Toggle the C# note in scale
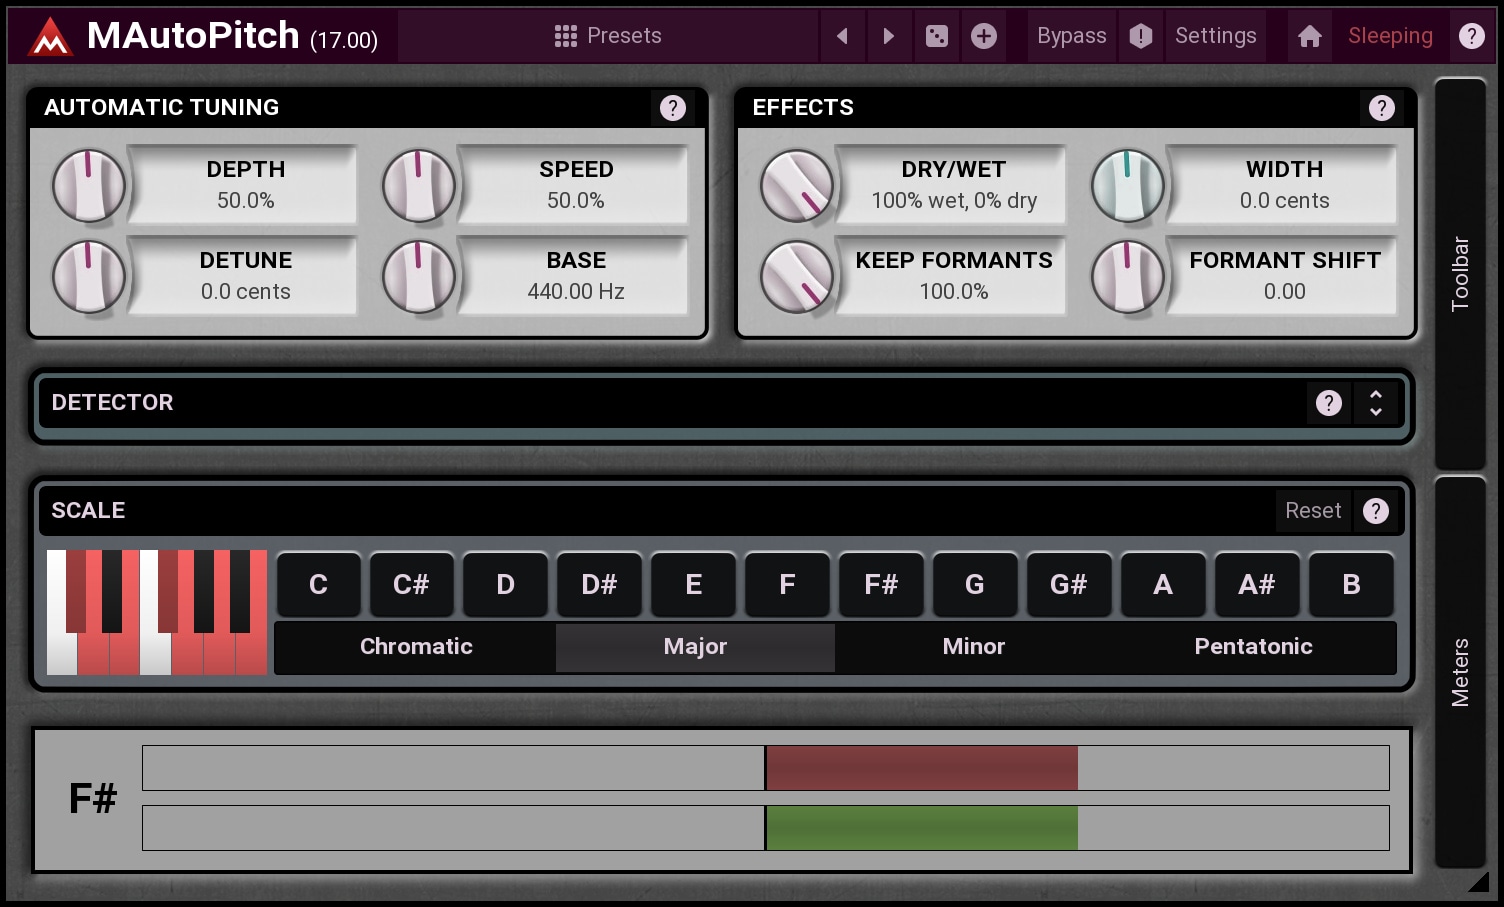 411,585
